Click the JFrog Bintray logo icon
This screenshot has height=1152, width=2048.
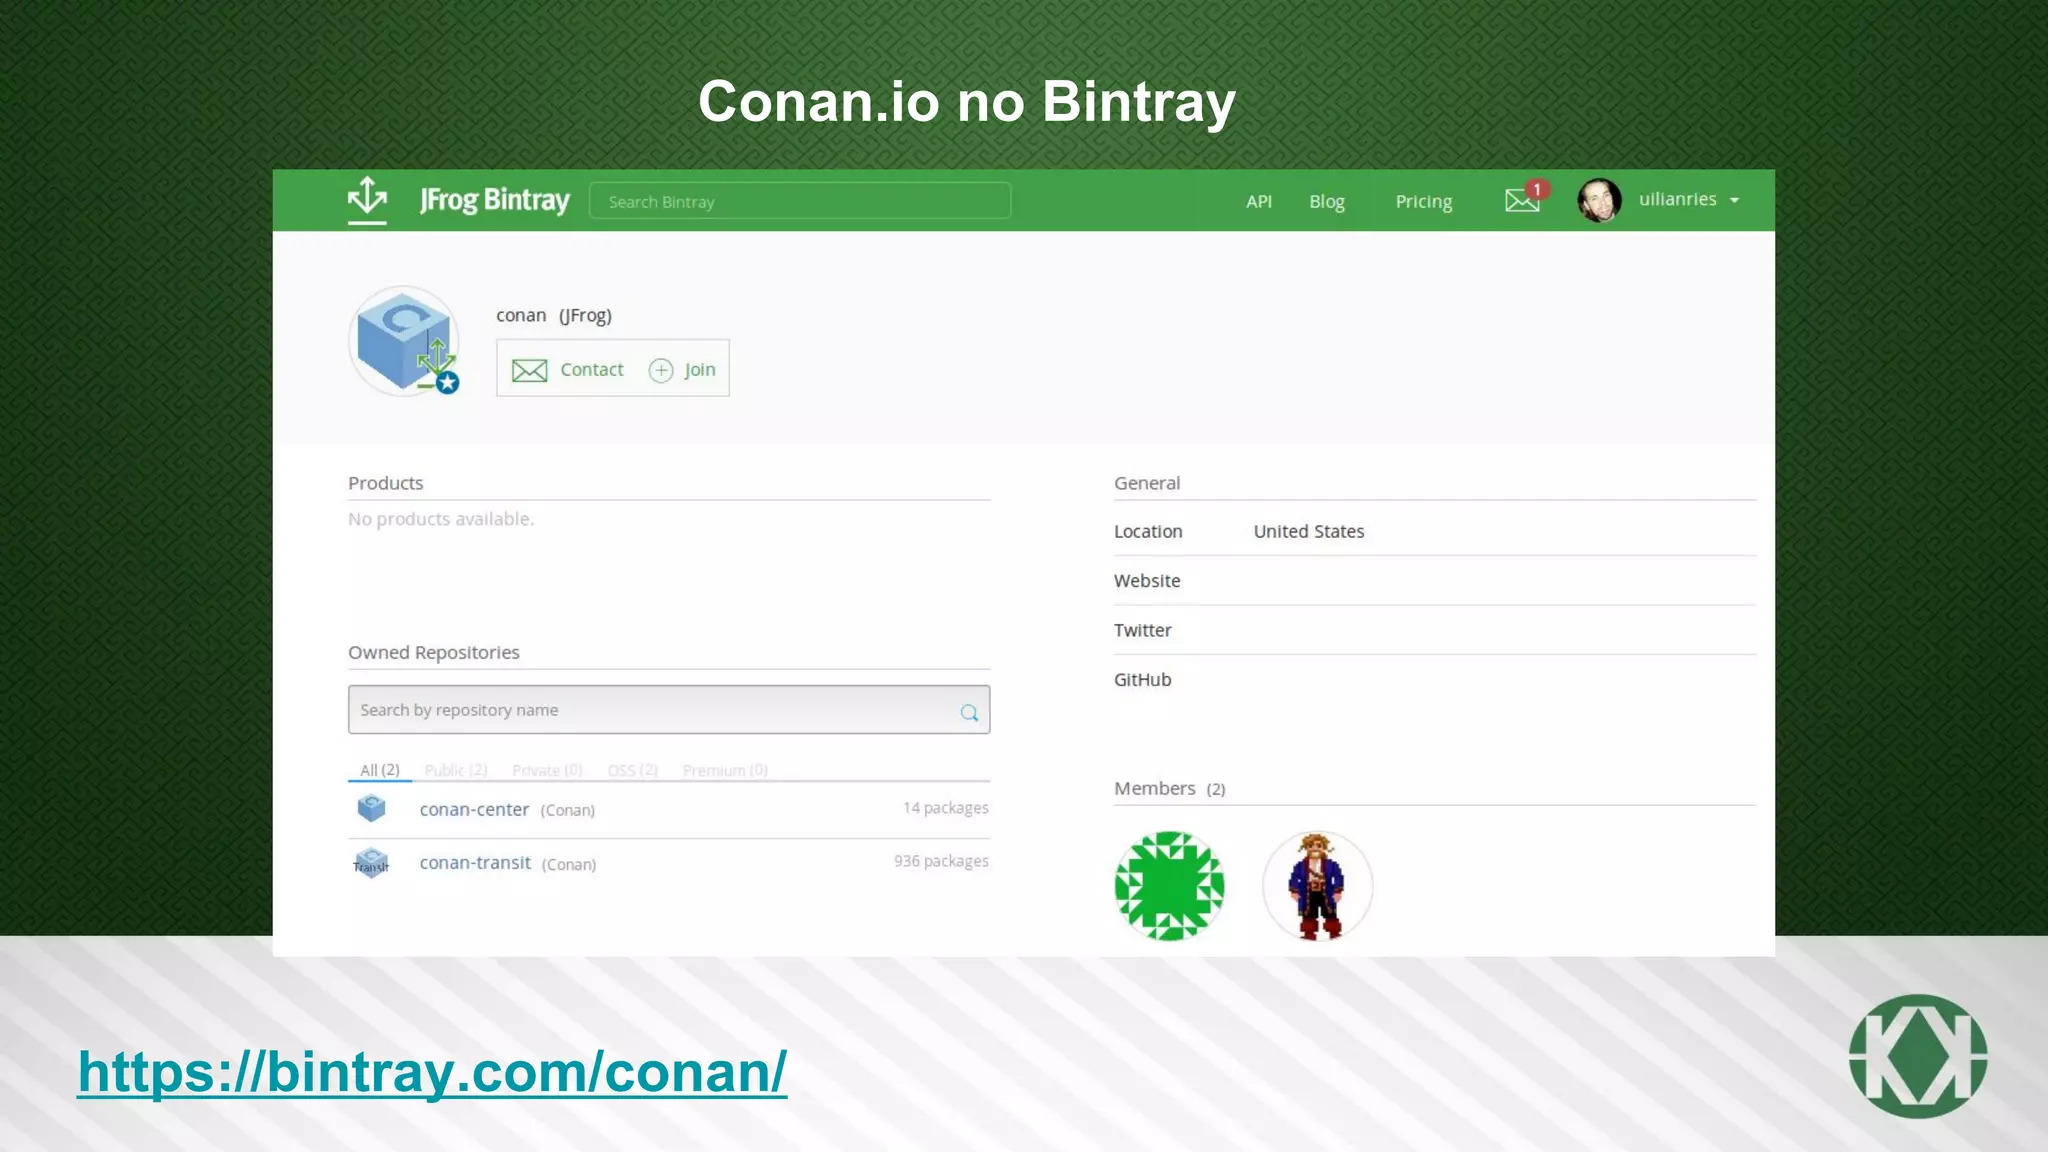point(367,199)
